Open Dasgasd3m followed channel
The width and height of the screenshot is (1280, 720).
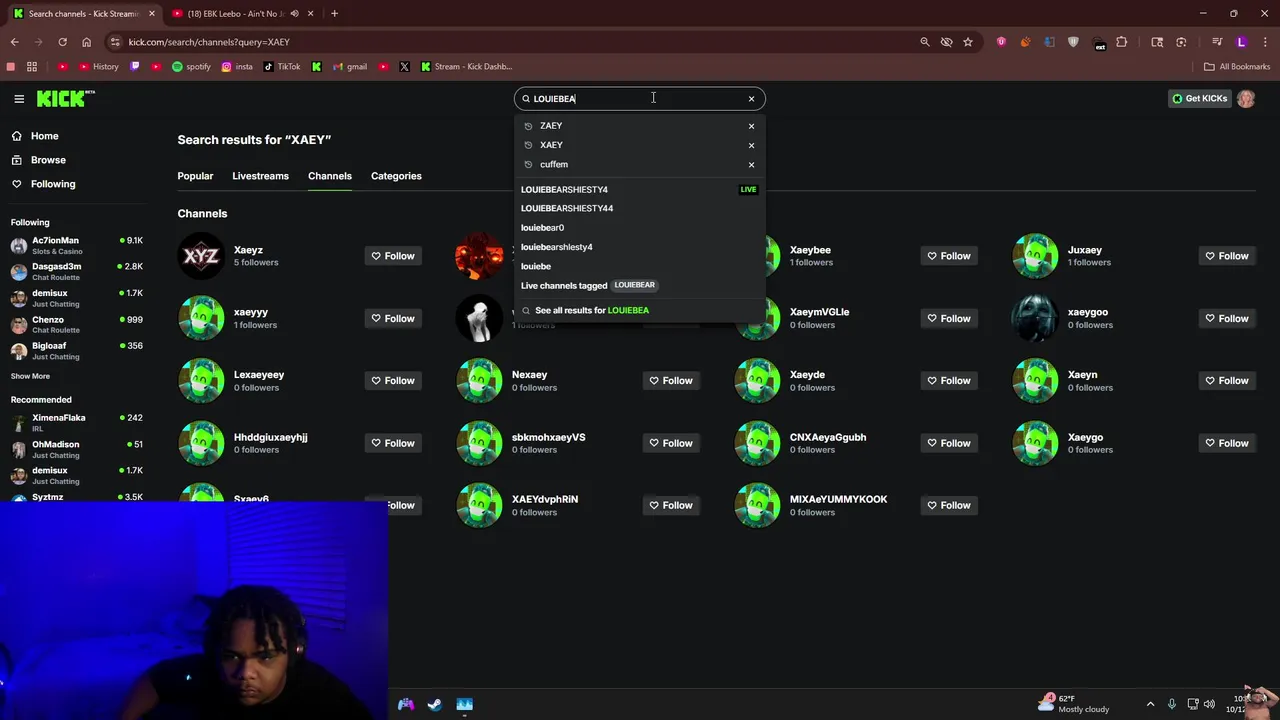point(76,272)
